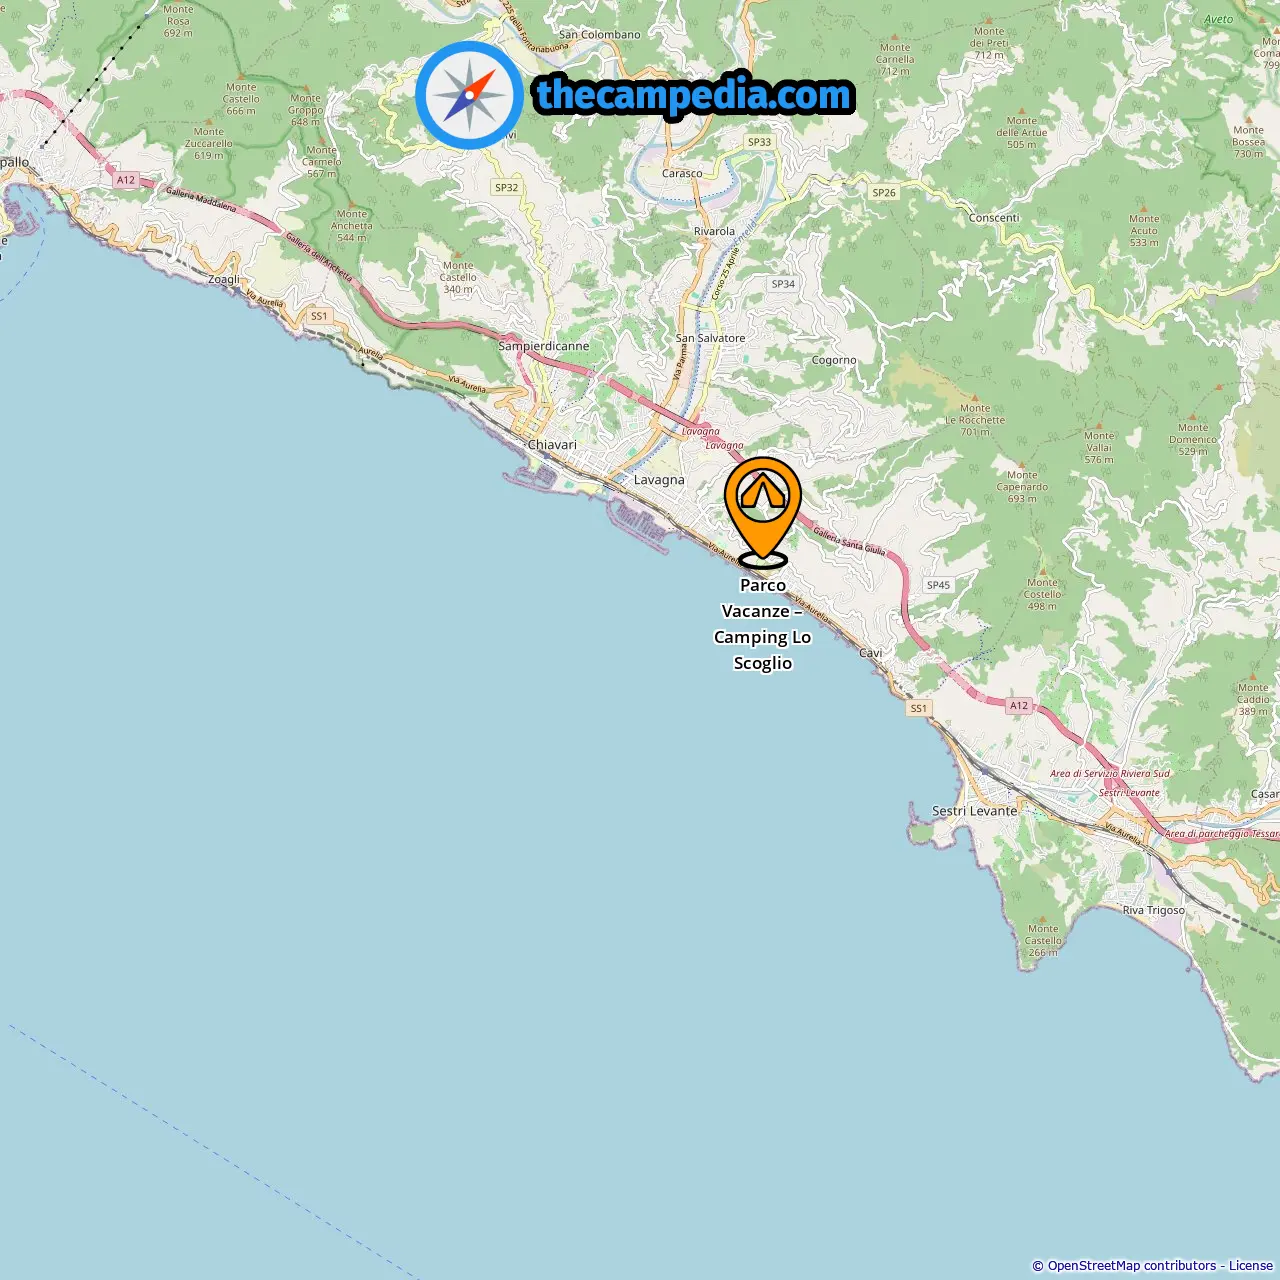Click the Lavagna town label

point(659,480)
